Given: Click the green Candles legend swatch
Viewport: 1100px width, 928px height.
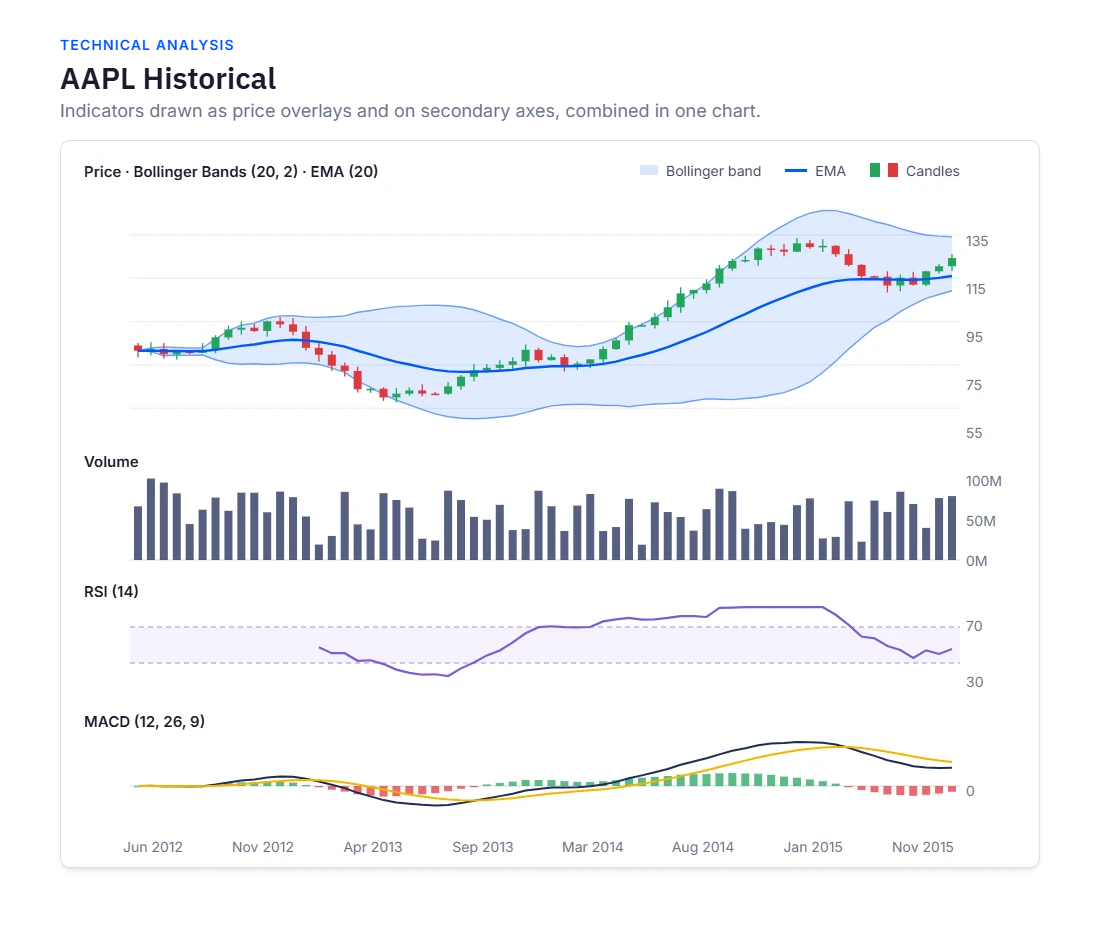Looking at the screenshot, I should 875,170.
